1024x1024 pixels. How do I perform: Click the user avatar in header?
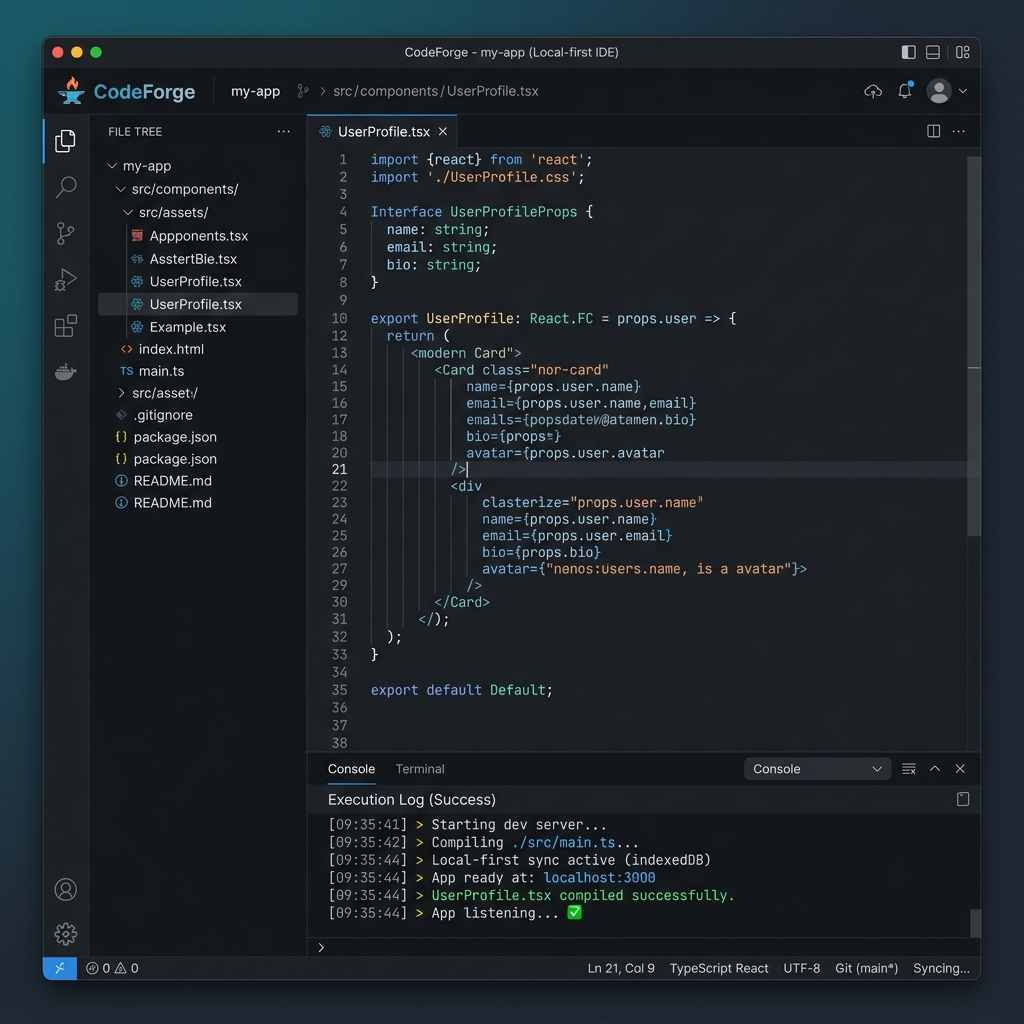tap(938, 91)
